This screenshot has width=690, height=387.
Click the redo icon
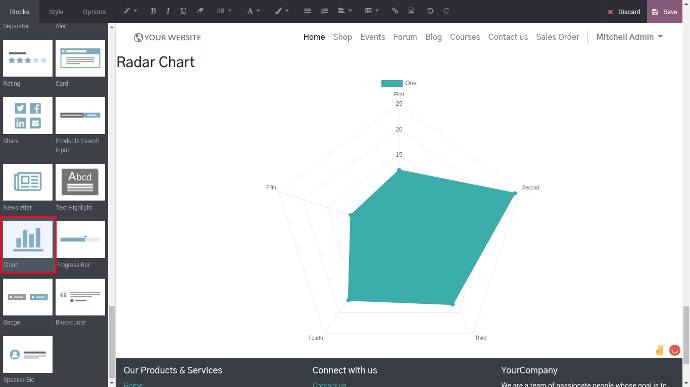[x=446, y=11]
